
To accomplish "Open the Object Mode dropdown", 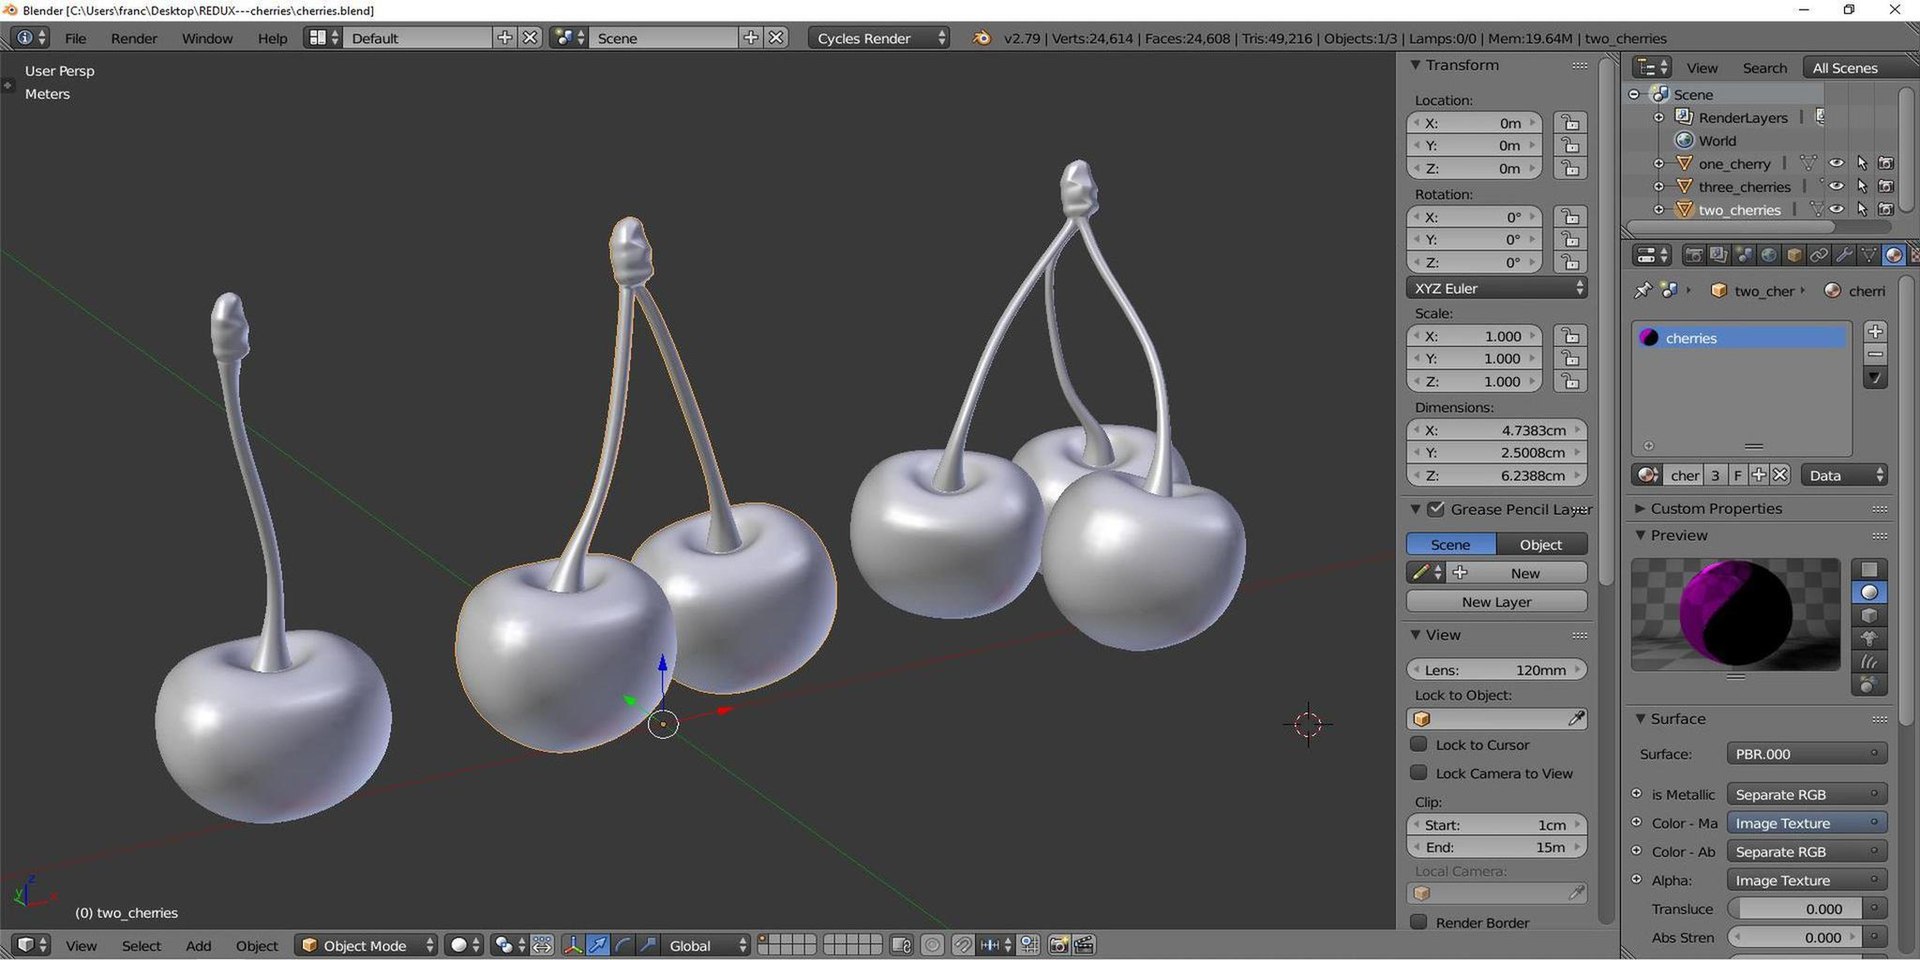I will click(x=366, y=945).
